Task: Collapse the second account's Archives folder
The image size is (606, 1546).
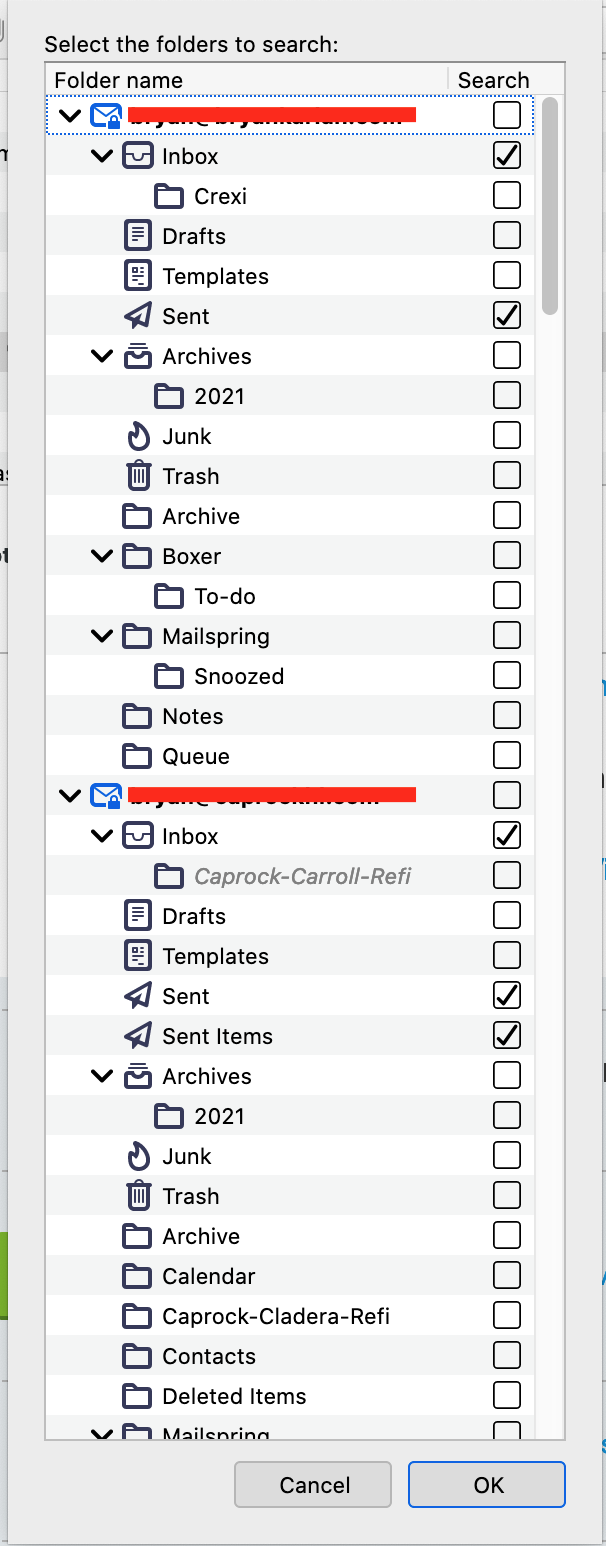Action: 102,1076
